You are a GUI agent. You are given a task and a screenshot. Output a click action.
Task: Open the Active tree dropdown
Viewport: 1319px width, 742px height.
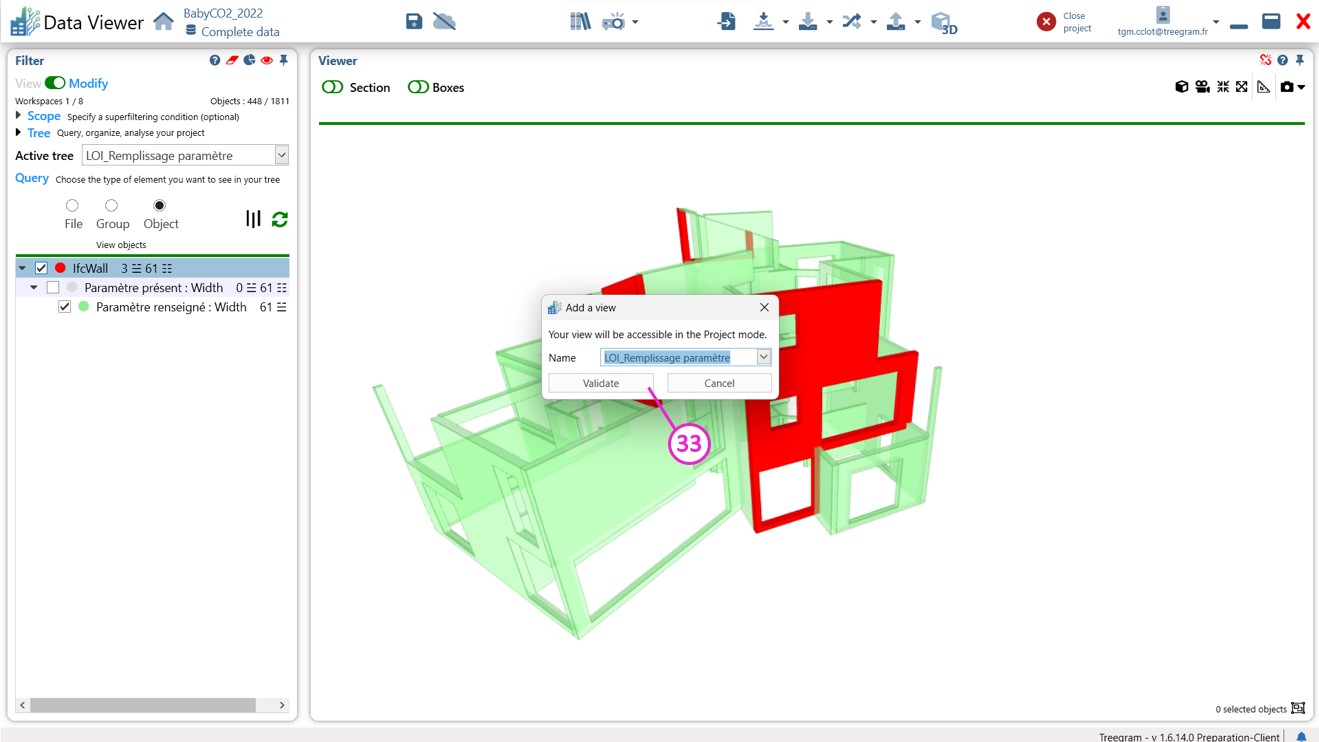coord(281,155)
